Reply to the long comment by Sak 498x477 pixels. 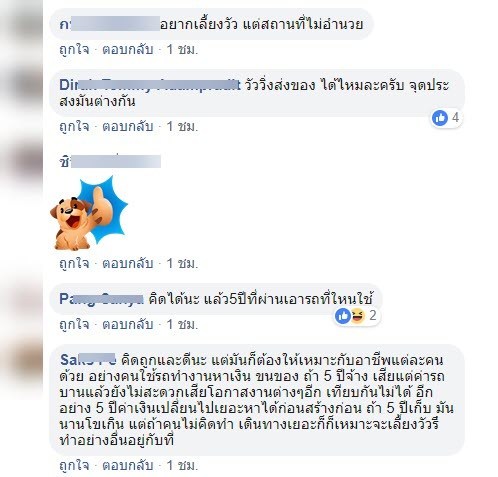click(x=127, y=465)
